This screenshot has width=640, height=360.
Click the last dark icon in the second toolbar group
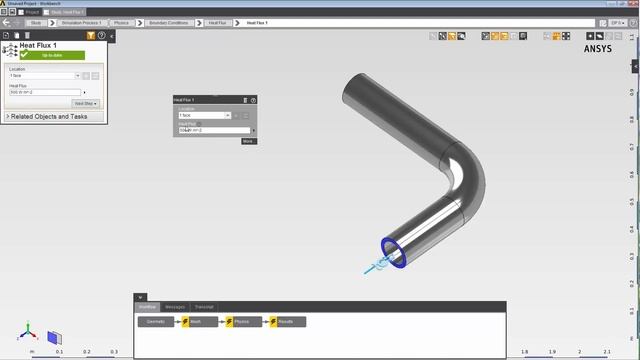[x=523, y=36]
